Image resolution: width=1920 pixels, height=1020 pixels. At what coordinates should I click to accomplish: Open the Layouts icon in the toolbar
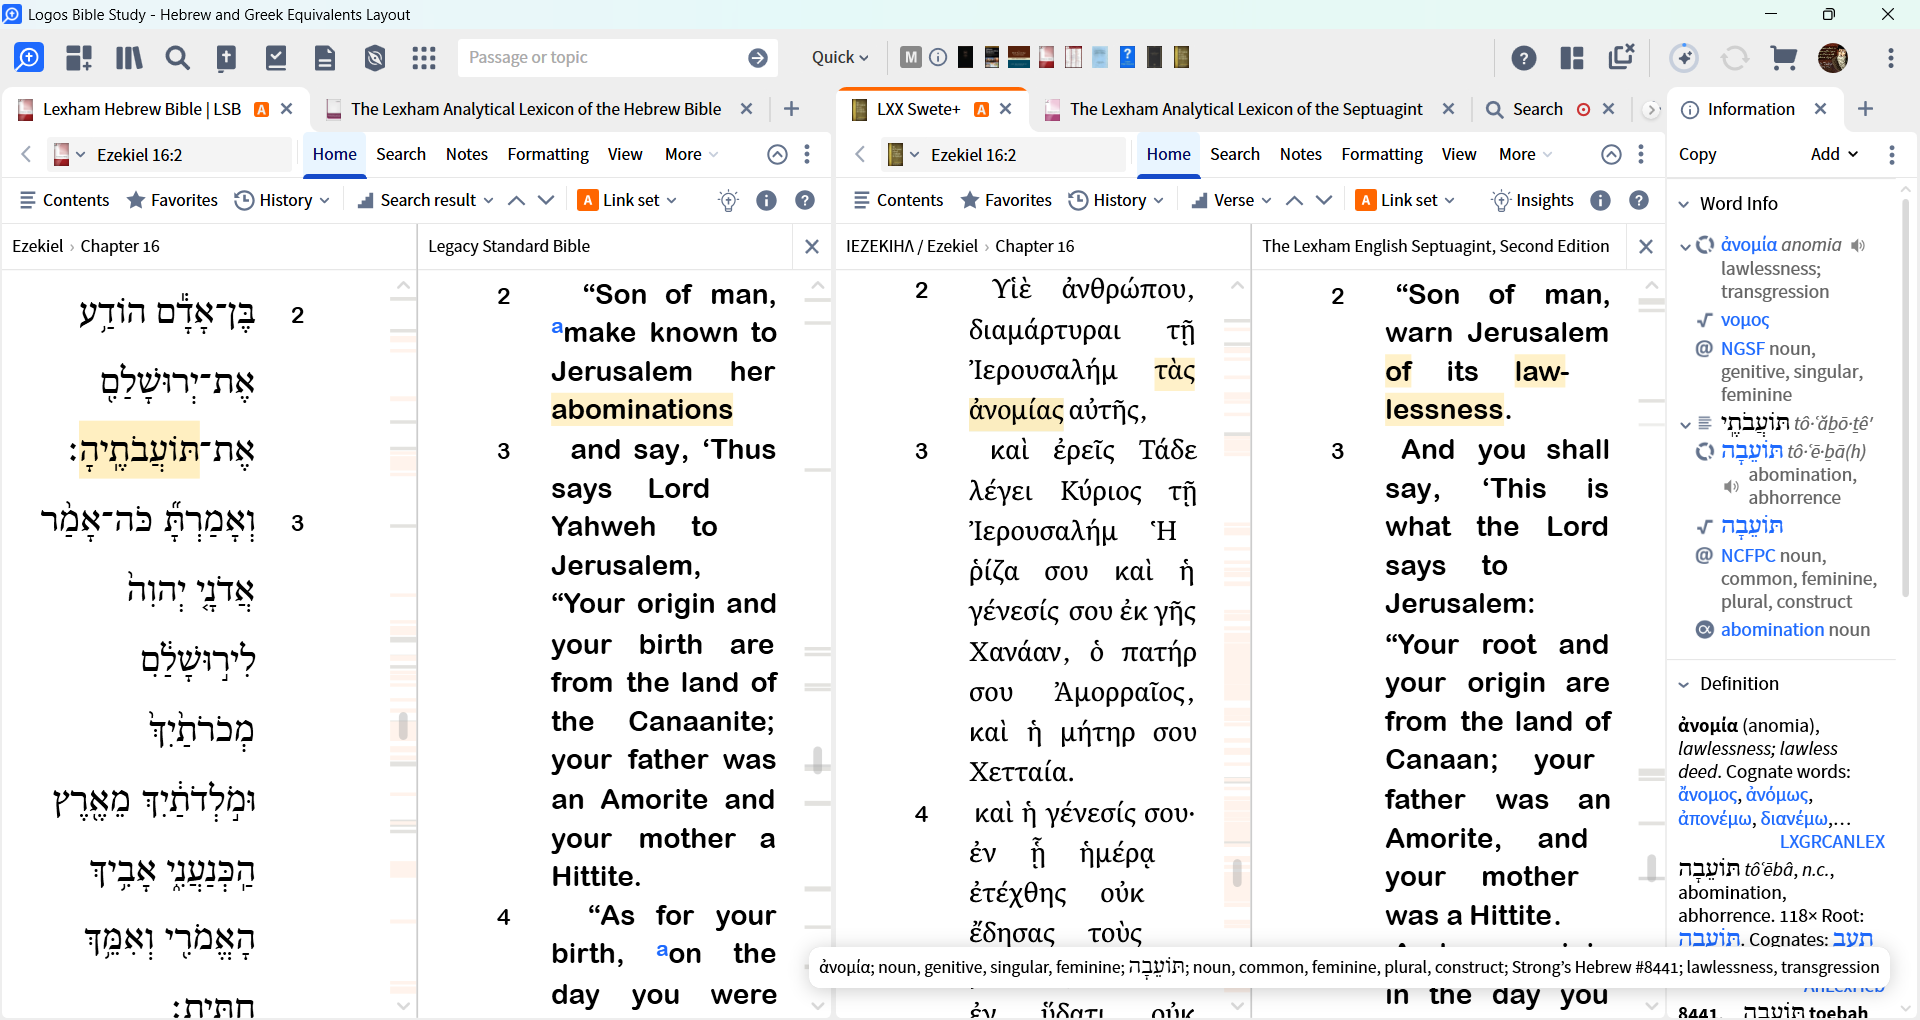tap(79, 58)
